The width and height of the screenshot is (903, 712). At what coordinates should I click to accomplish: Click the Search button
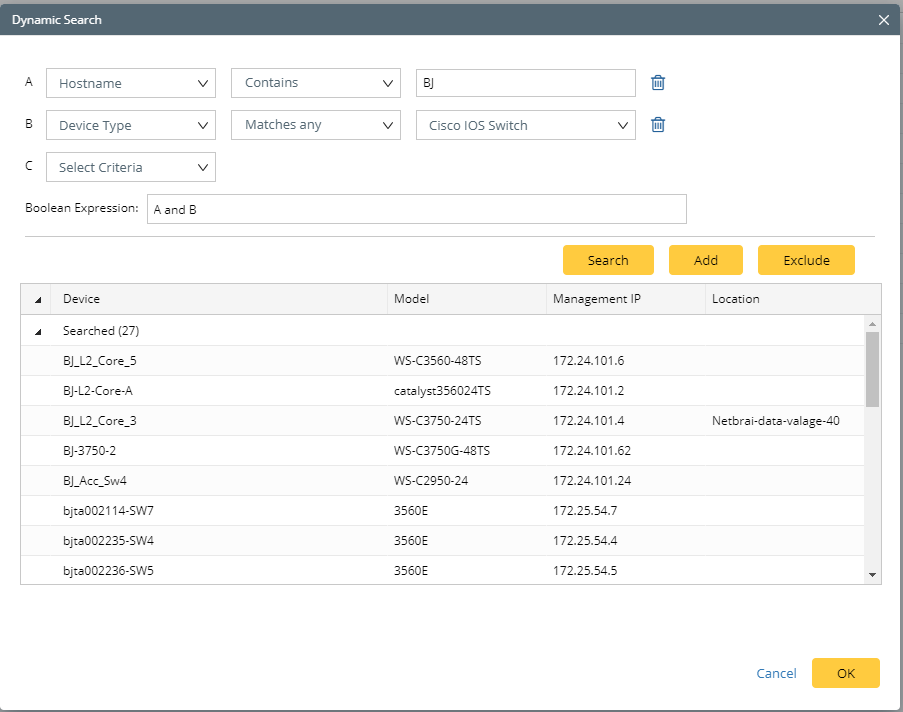(x=608, y=259)
